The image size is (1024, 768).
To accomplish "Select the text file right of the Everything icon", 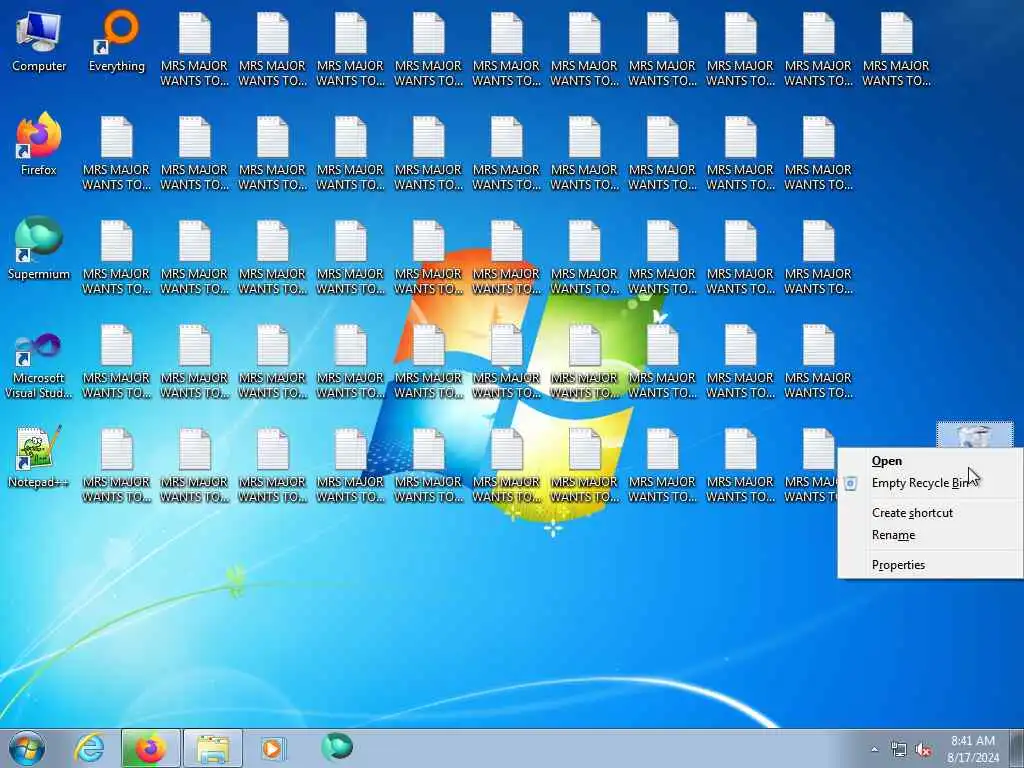I will click(x=195, y=50).
